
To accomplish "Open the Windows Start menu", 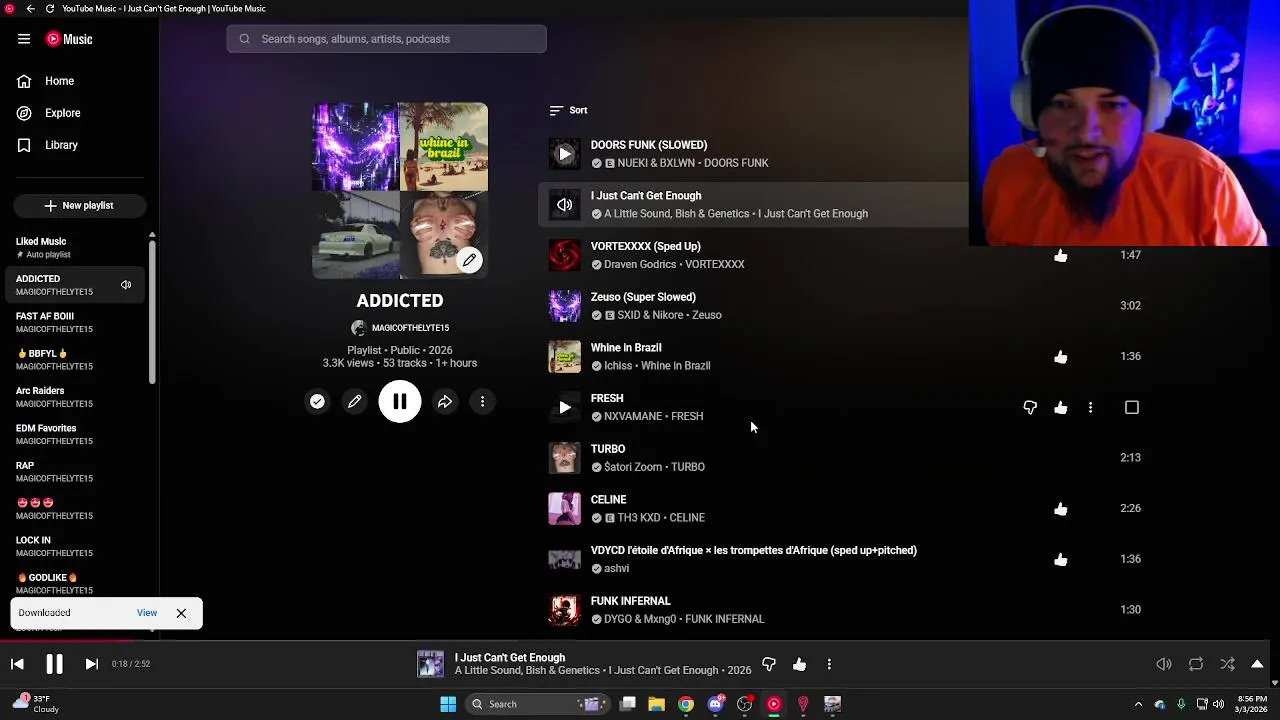I will tap(448, 704).
